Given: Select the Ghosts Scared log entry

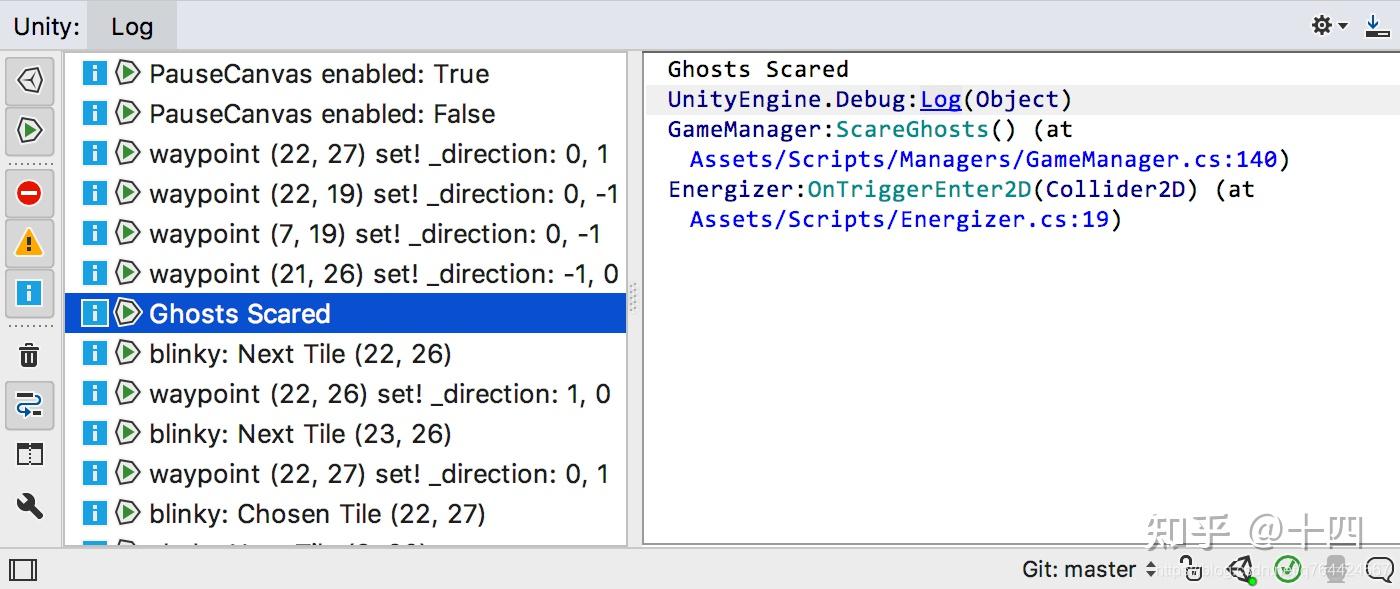Looking at the screenshot, I should click(x=240, y=313).
